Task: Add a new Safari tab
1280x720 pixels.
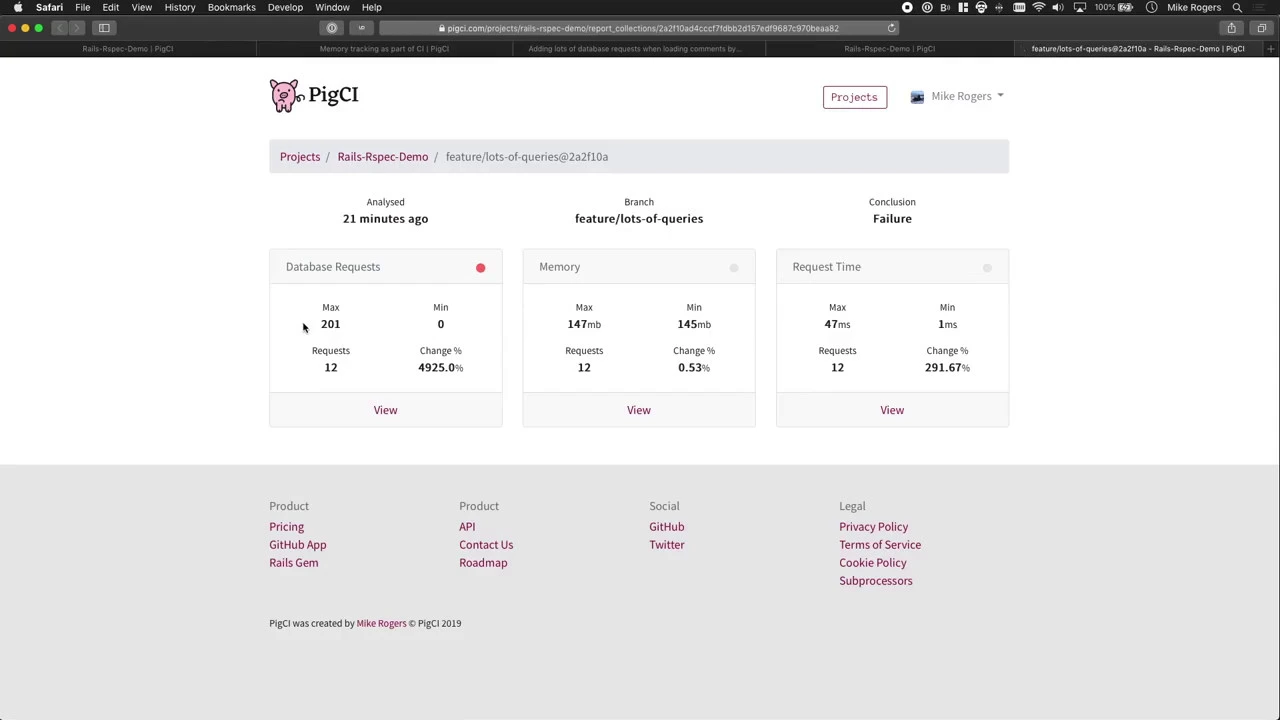Action: click(x=1270, y=48)
